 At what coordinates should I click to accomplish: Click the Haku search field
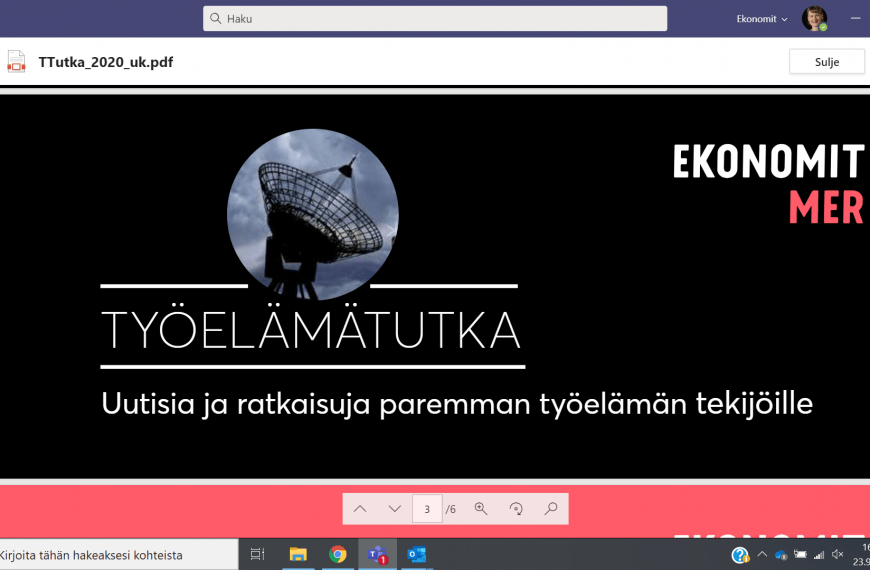point(434,18)
